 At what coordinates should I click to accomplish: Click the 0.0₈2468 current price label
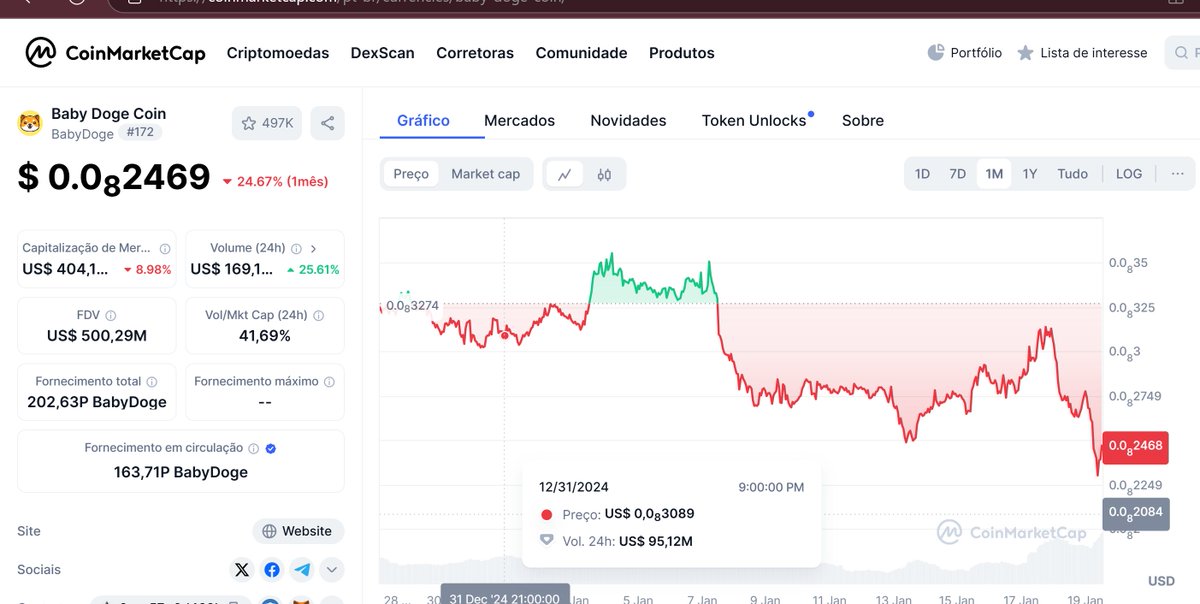1135,446
